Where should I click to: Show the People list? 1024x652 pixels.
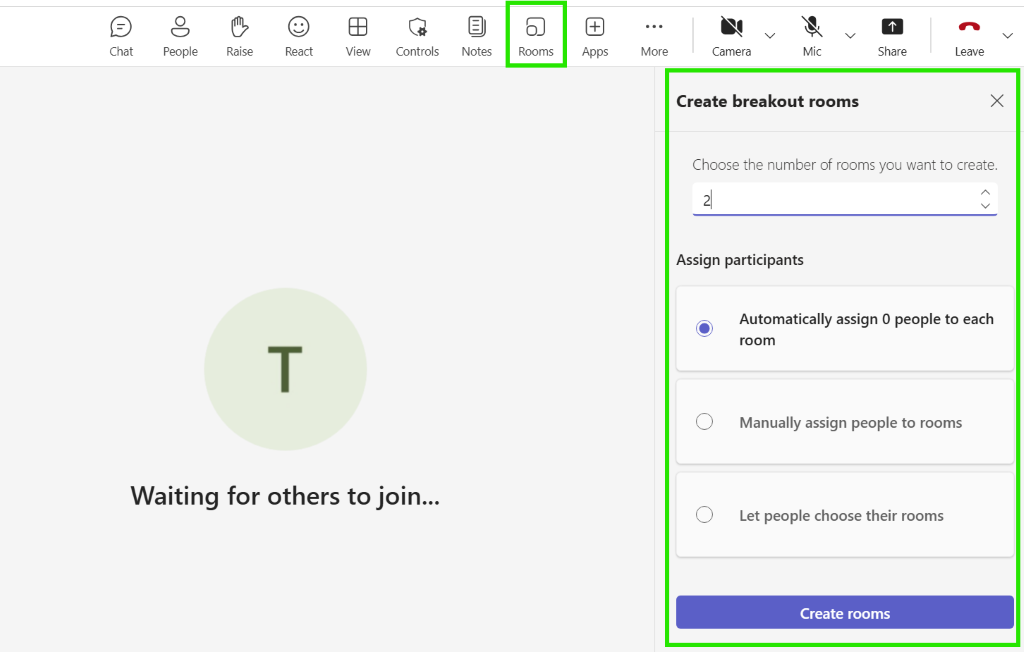click(x=180, y=37)
